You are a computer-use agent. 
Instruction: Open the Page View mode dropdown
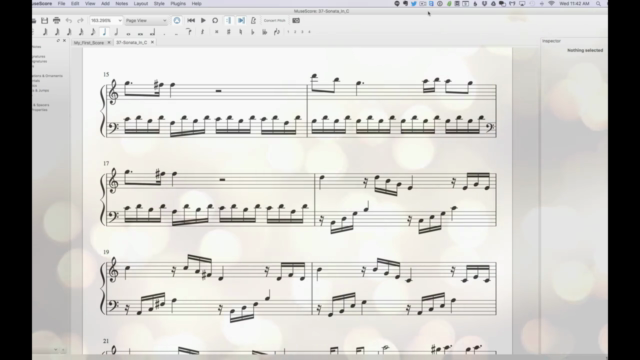tap(147, 20)
